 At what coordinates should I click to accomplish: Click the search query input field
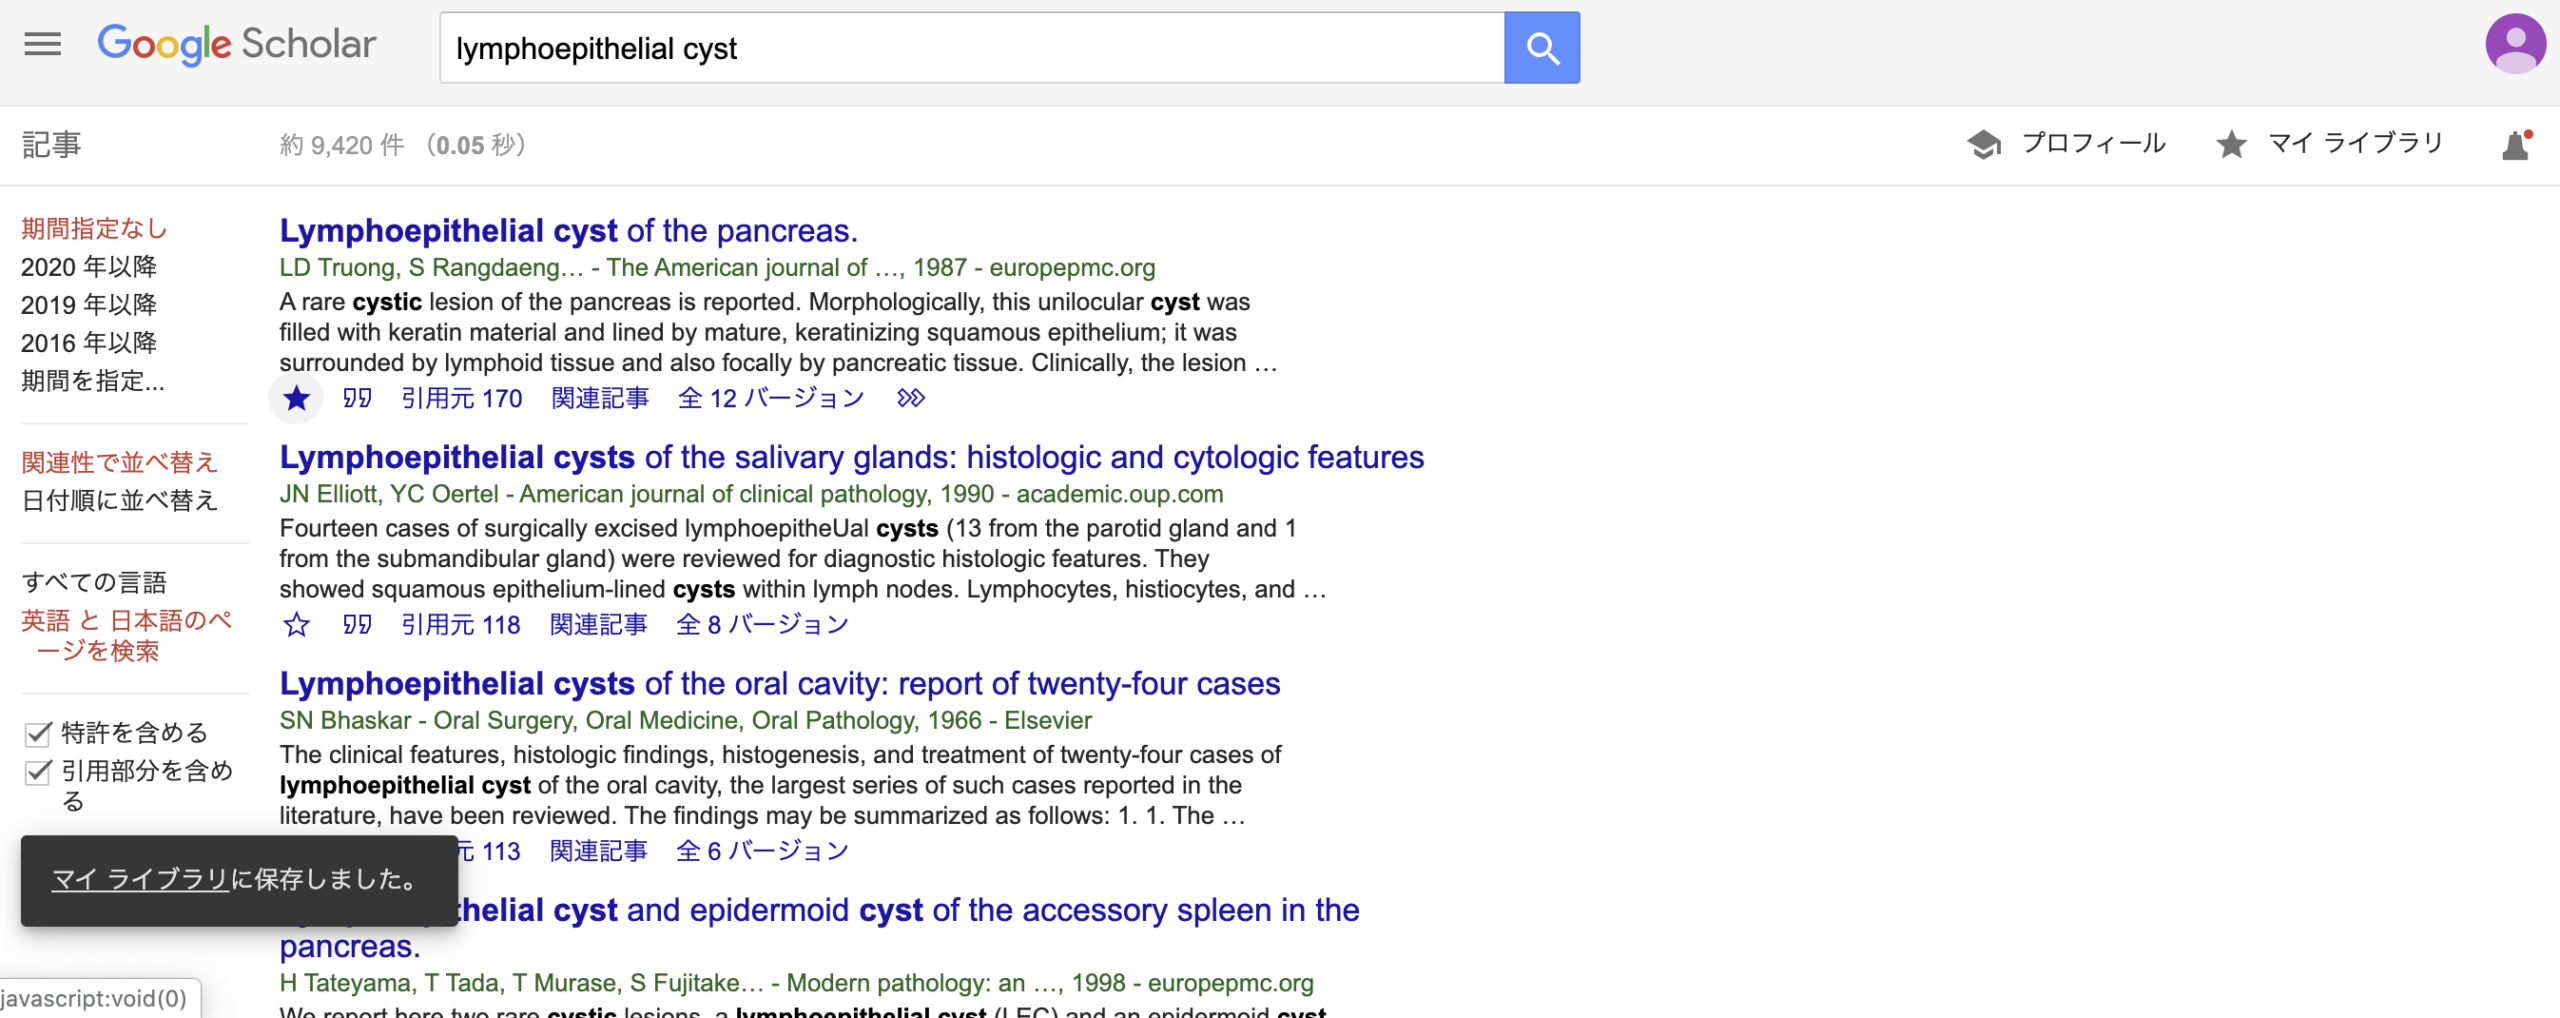970,48
